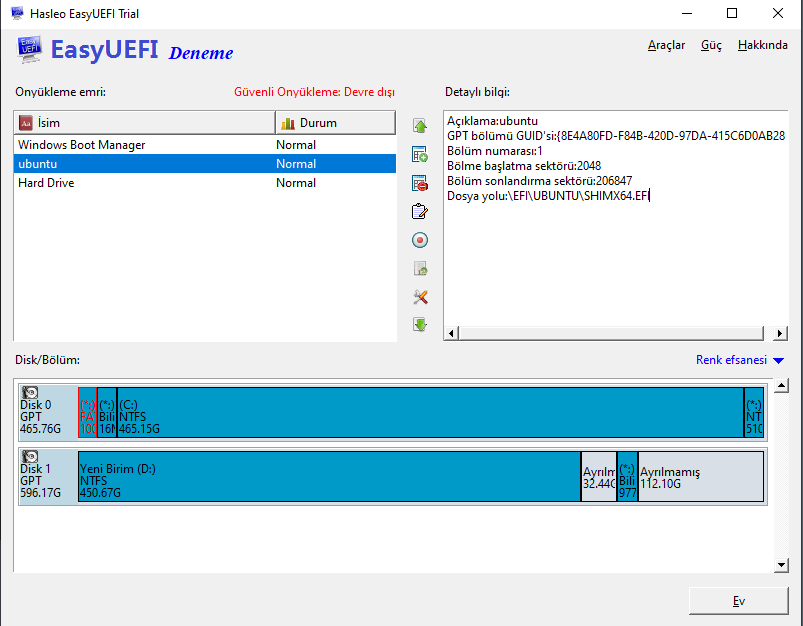Click the Açıklama:ubuntu detail line
This screenshot has height=626, width=803.
492,121
